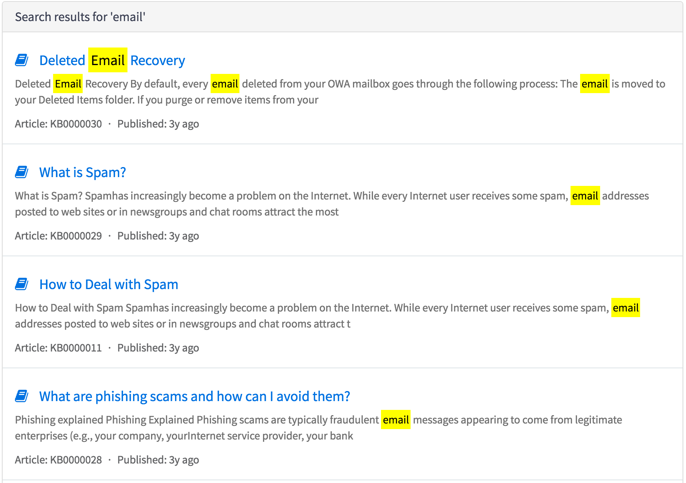The height and width of the screenshot is (483, 686).
Task: Open the phishing scams article link
Action: point(195,396)
